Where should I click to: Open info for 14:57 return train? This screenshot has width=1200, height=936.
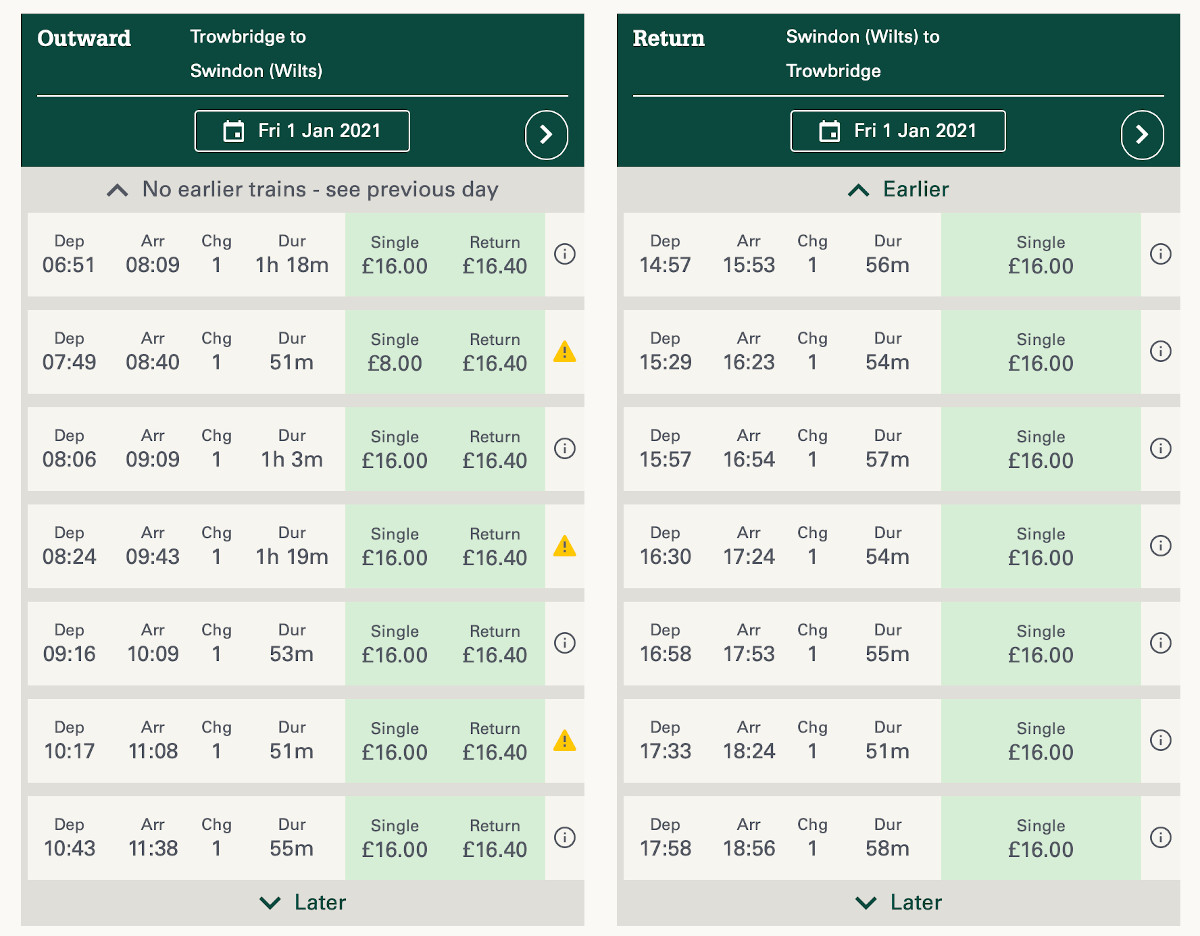[x=1160, y=254]
